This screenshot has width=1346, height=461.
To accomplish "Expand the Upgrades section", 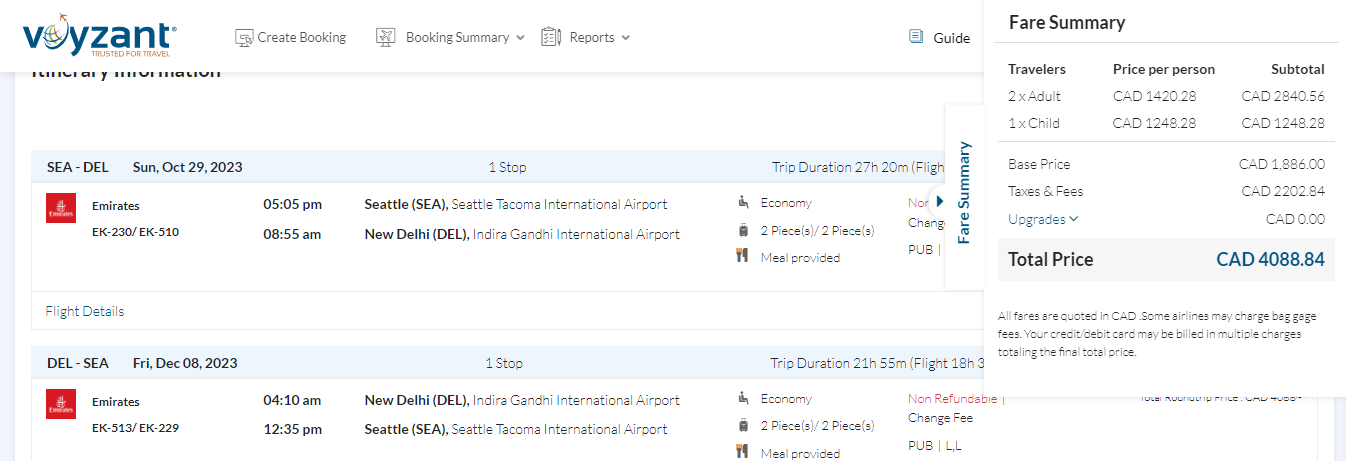I will pos(1043,219).
